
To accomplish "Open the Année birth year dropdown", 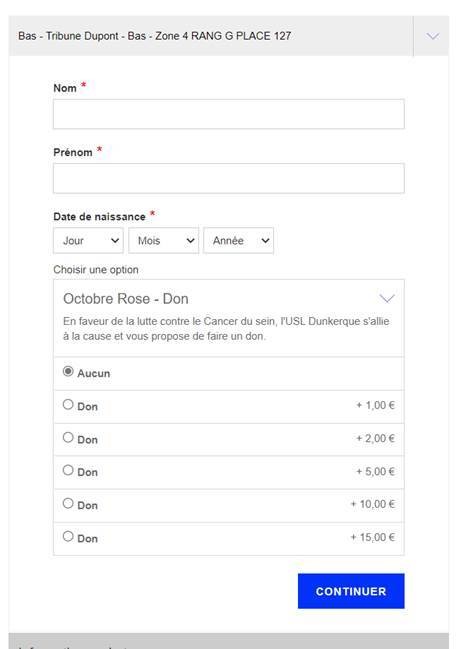I will pos(238,240).
